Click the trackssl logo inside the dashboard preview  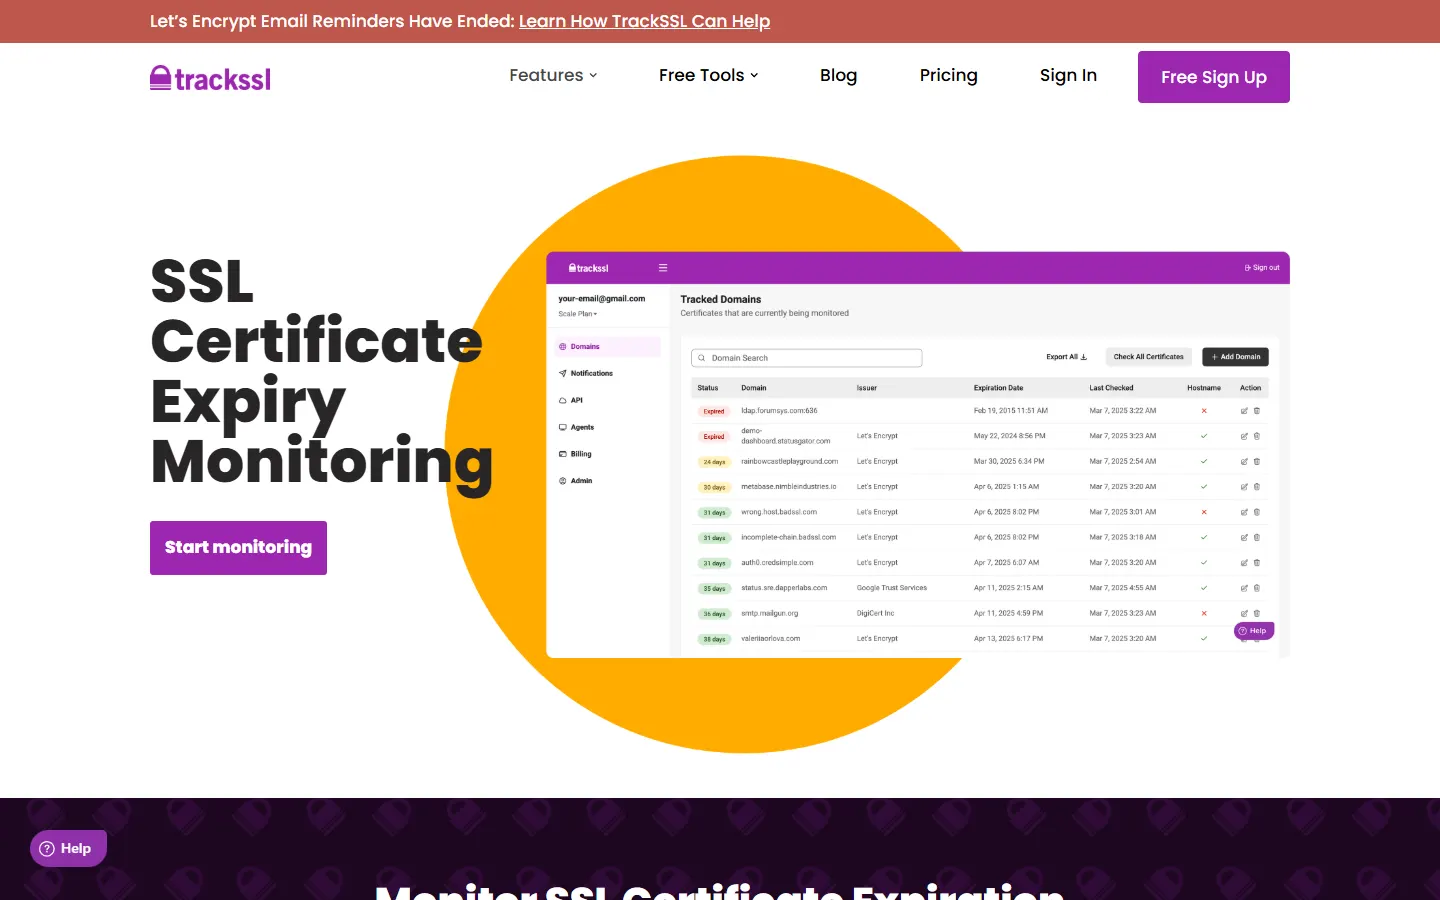tap(589, 268)
